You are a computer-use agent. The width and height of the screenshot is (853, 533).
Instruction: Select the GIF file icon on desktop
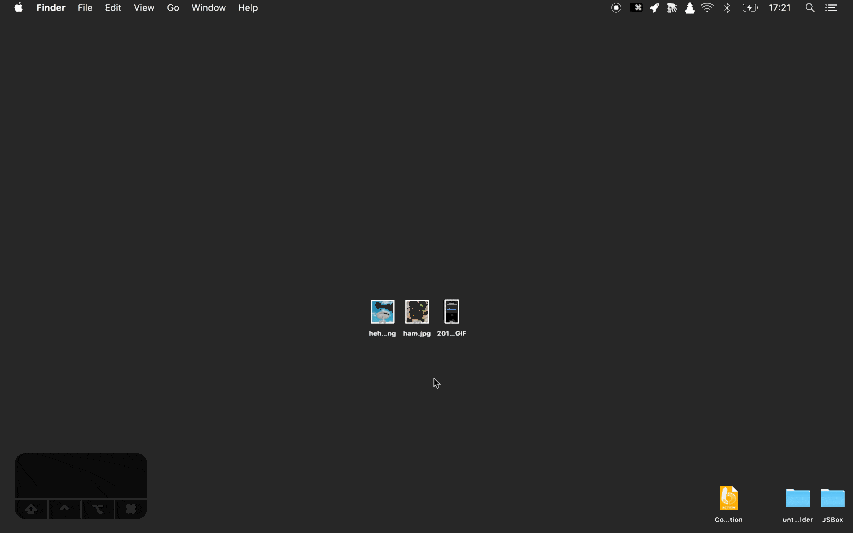[452, 312]
